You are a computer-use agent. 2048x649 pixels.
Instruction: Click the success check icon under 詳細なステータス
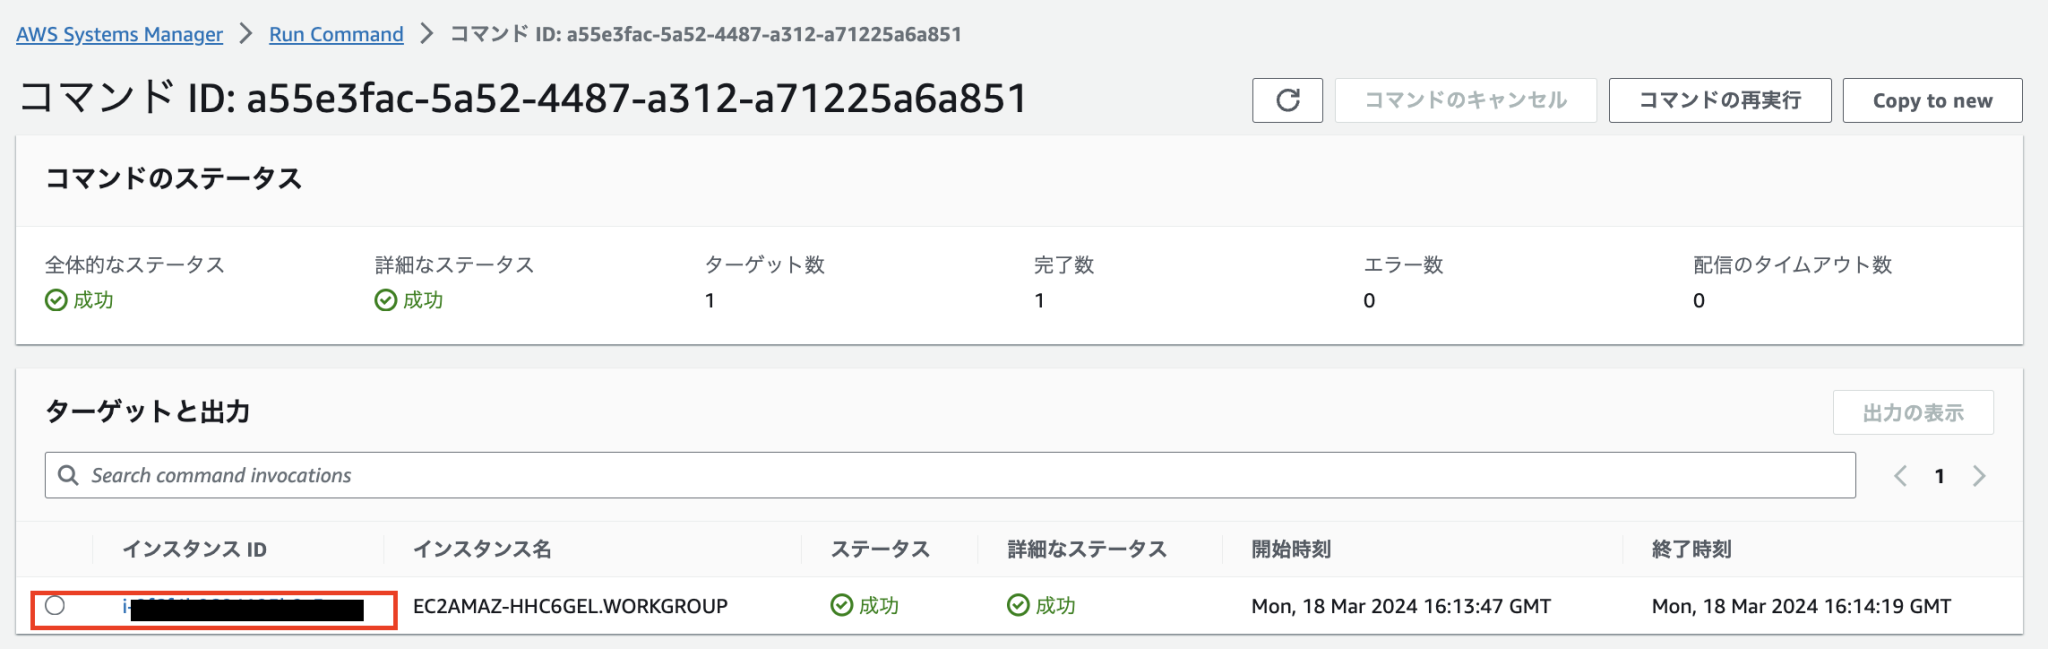click(386, 300)
